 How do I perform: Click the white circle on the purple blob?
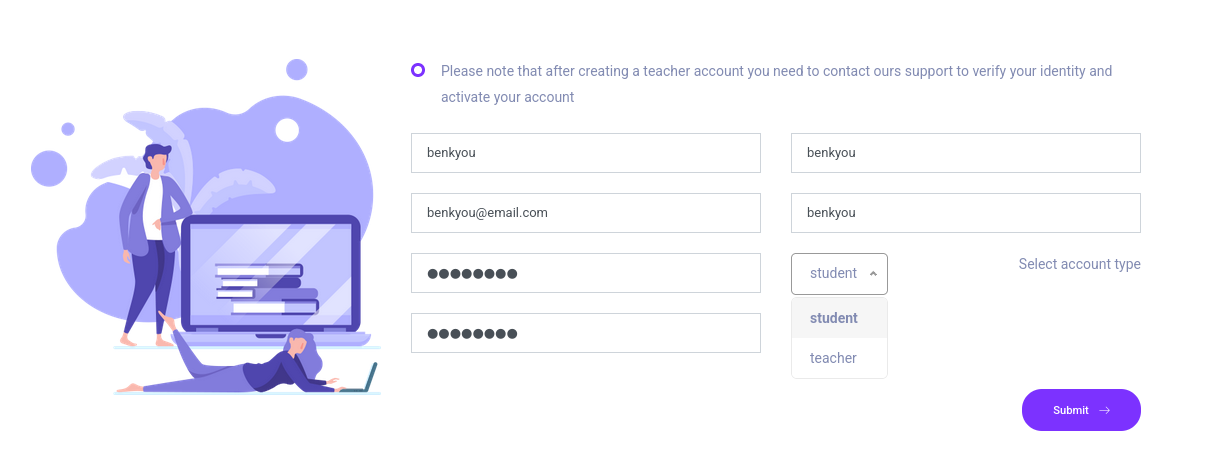pos(287,130)
